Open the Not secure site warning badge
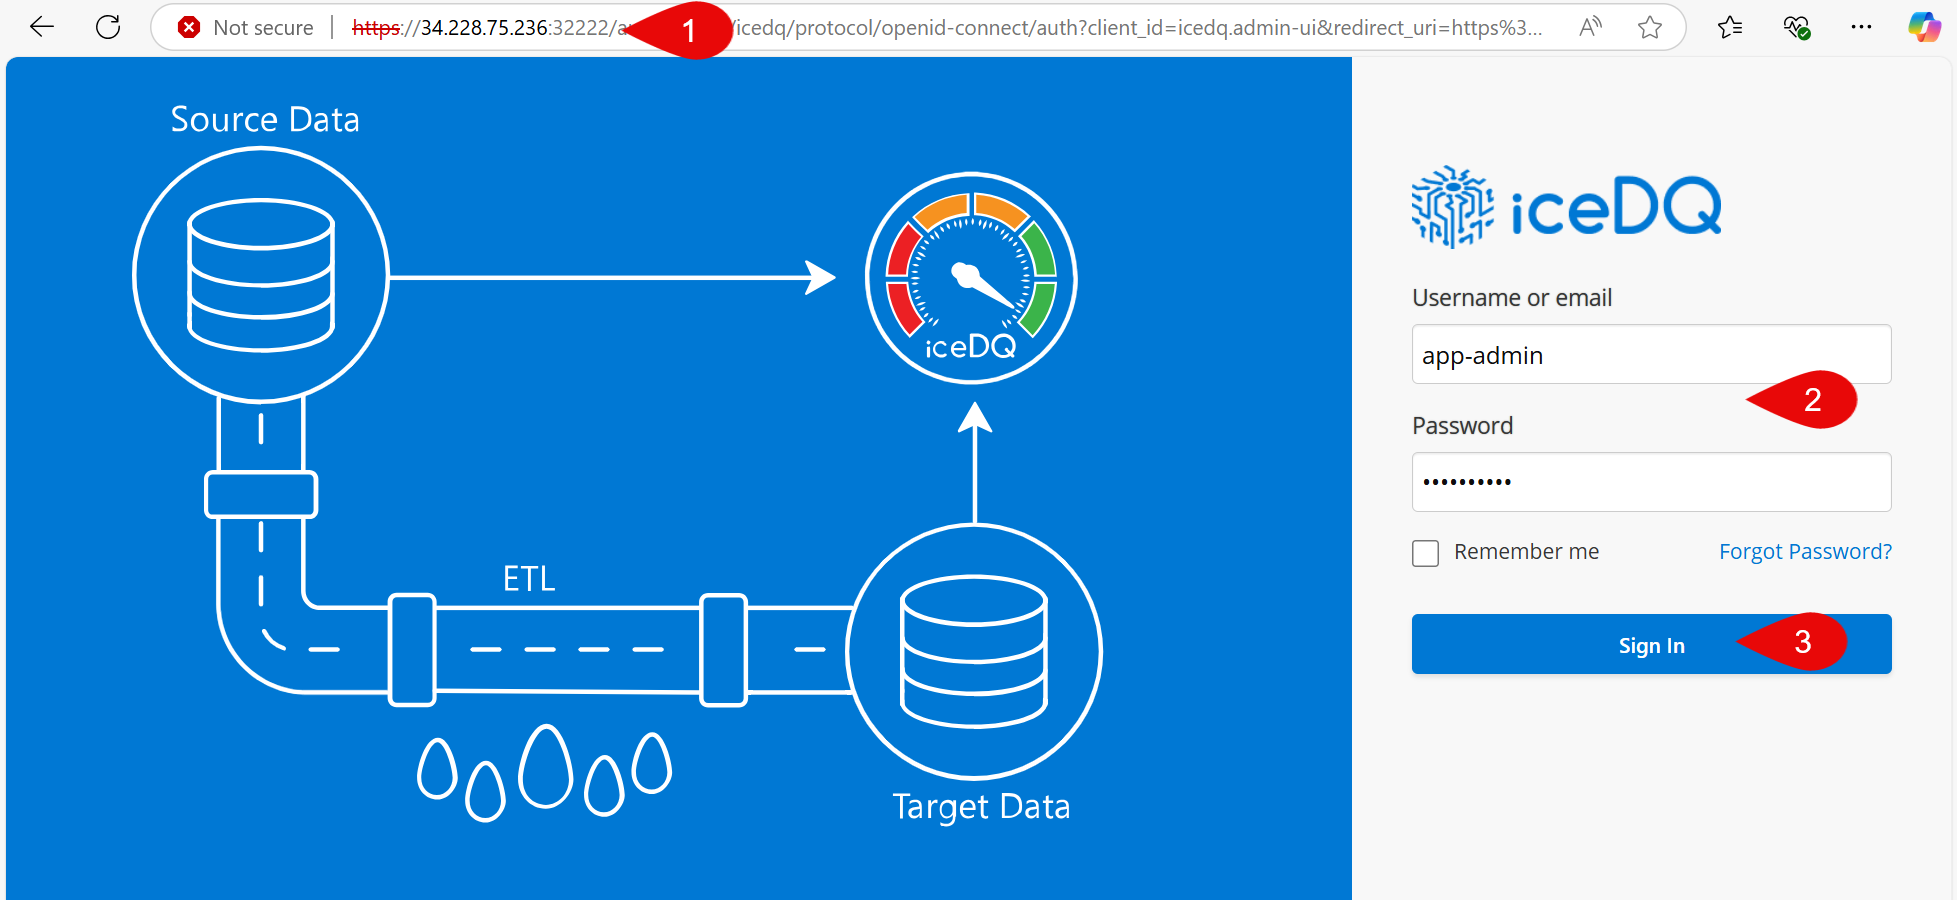The width and height of the screenshot is (1957, 900). [245, 28]
